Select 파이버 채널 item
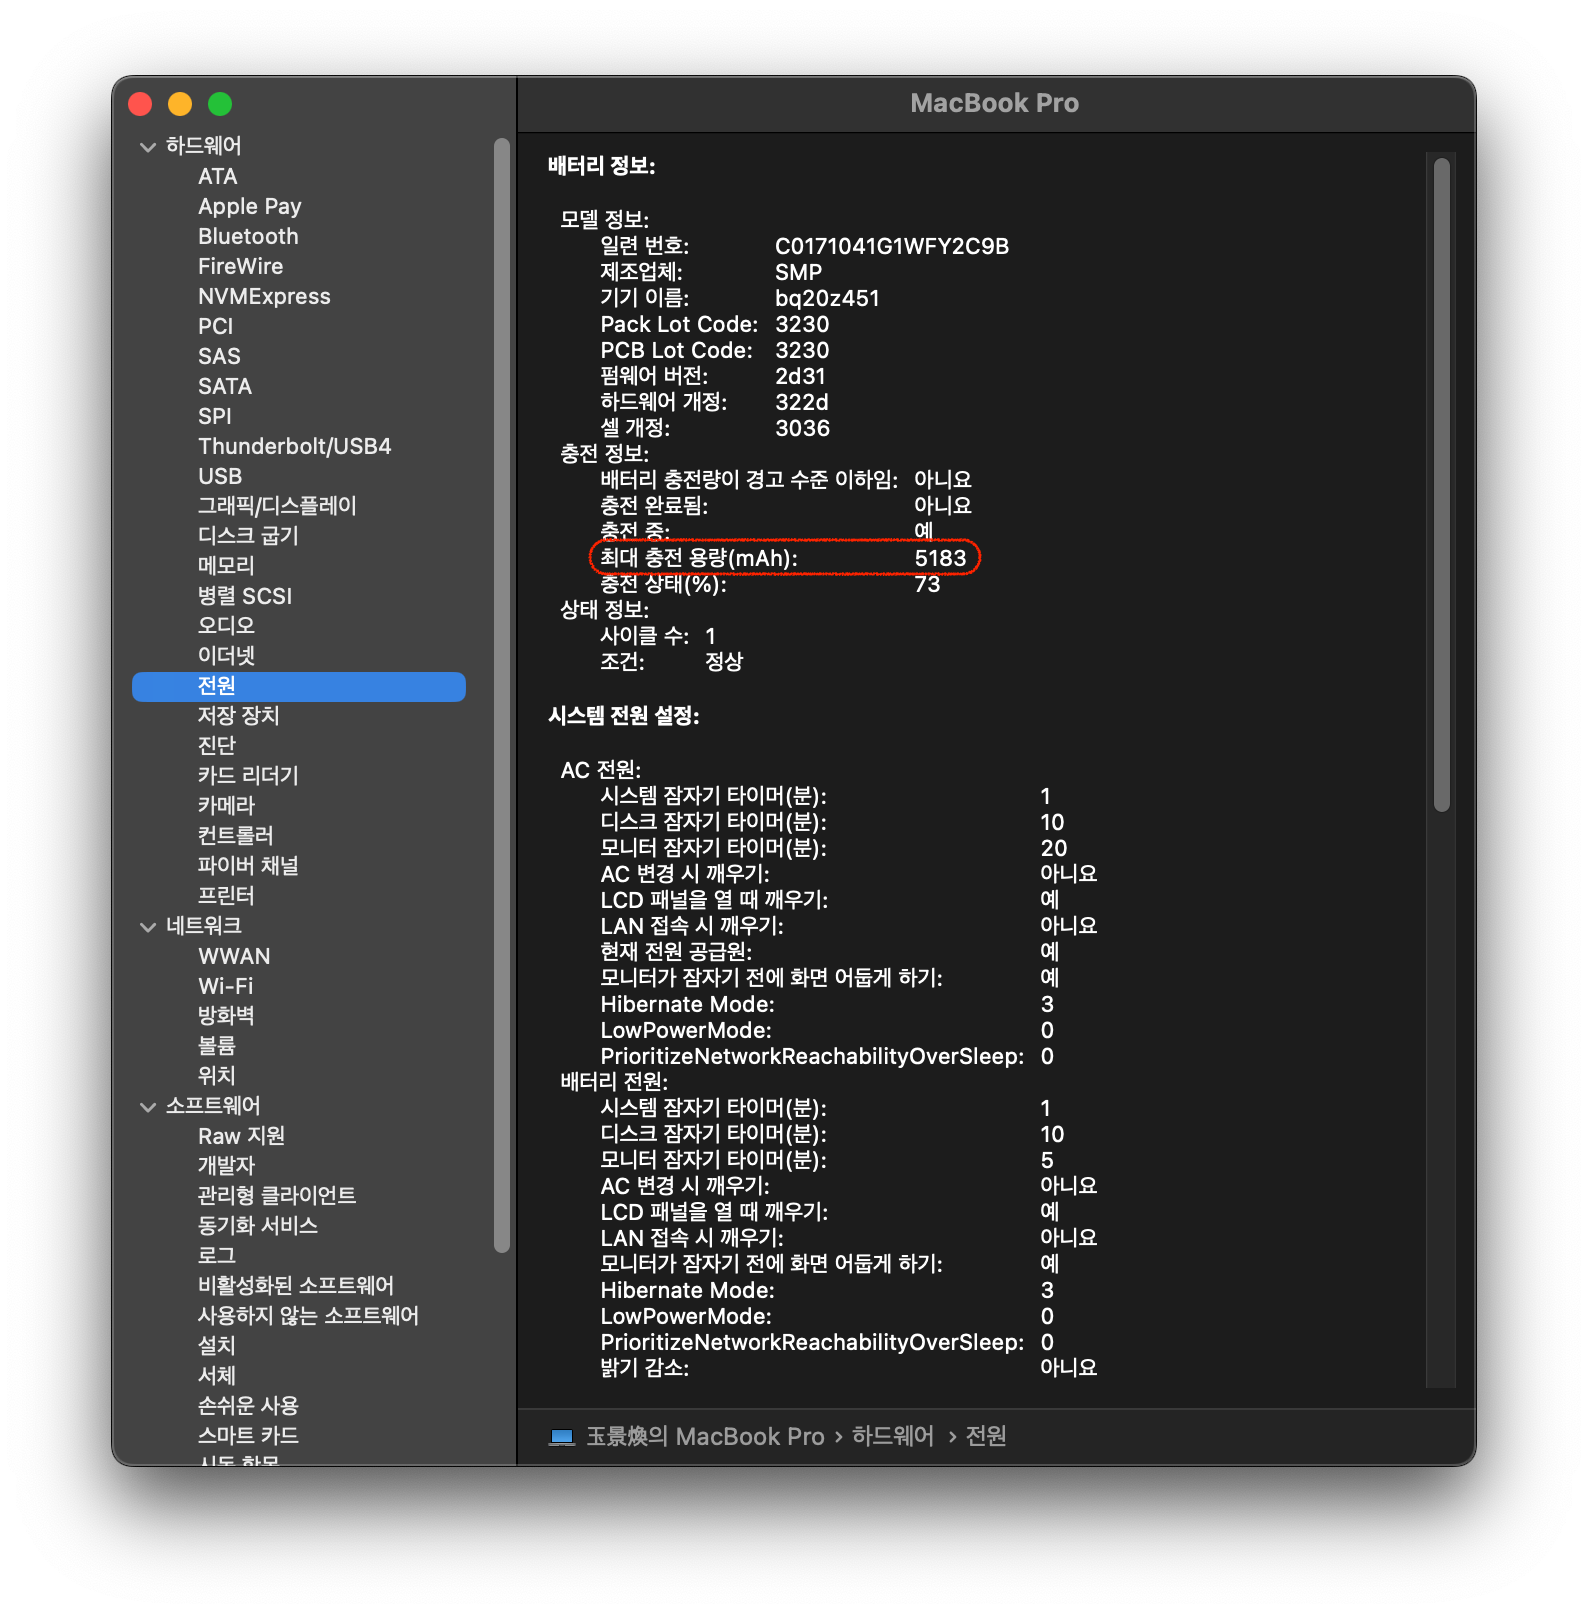The height and width of the screenshot is (1614, 1588). coord(248,866)
